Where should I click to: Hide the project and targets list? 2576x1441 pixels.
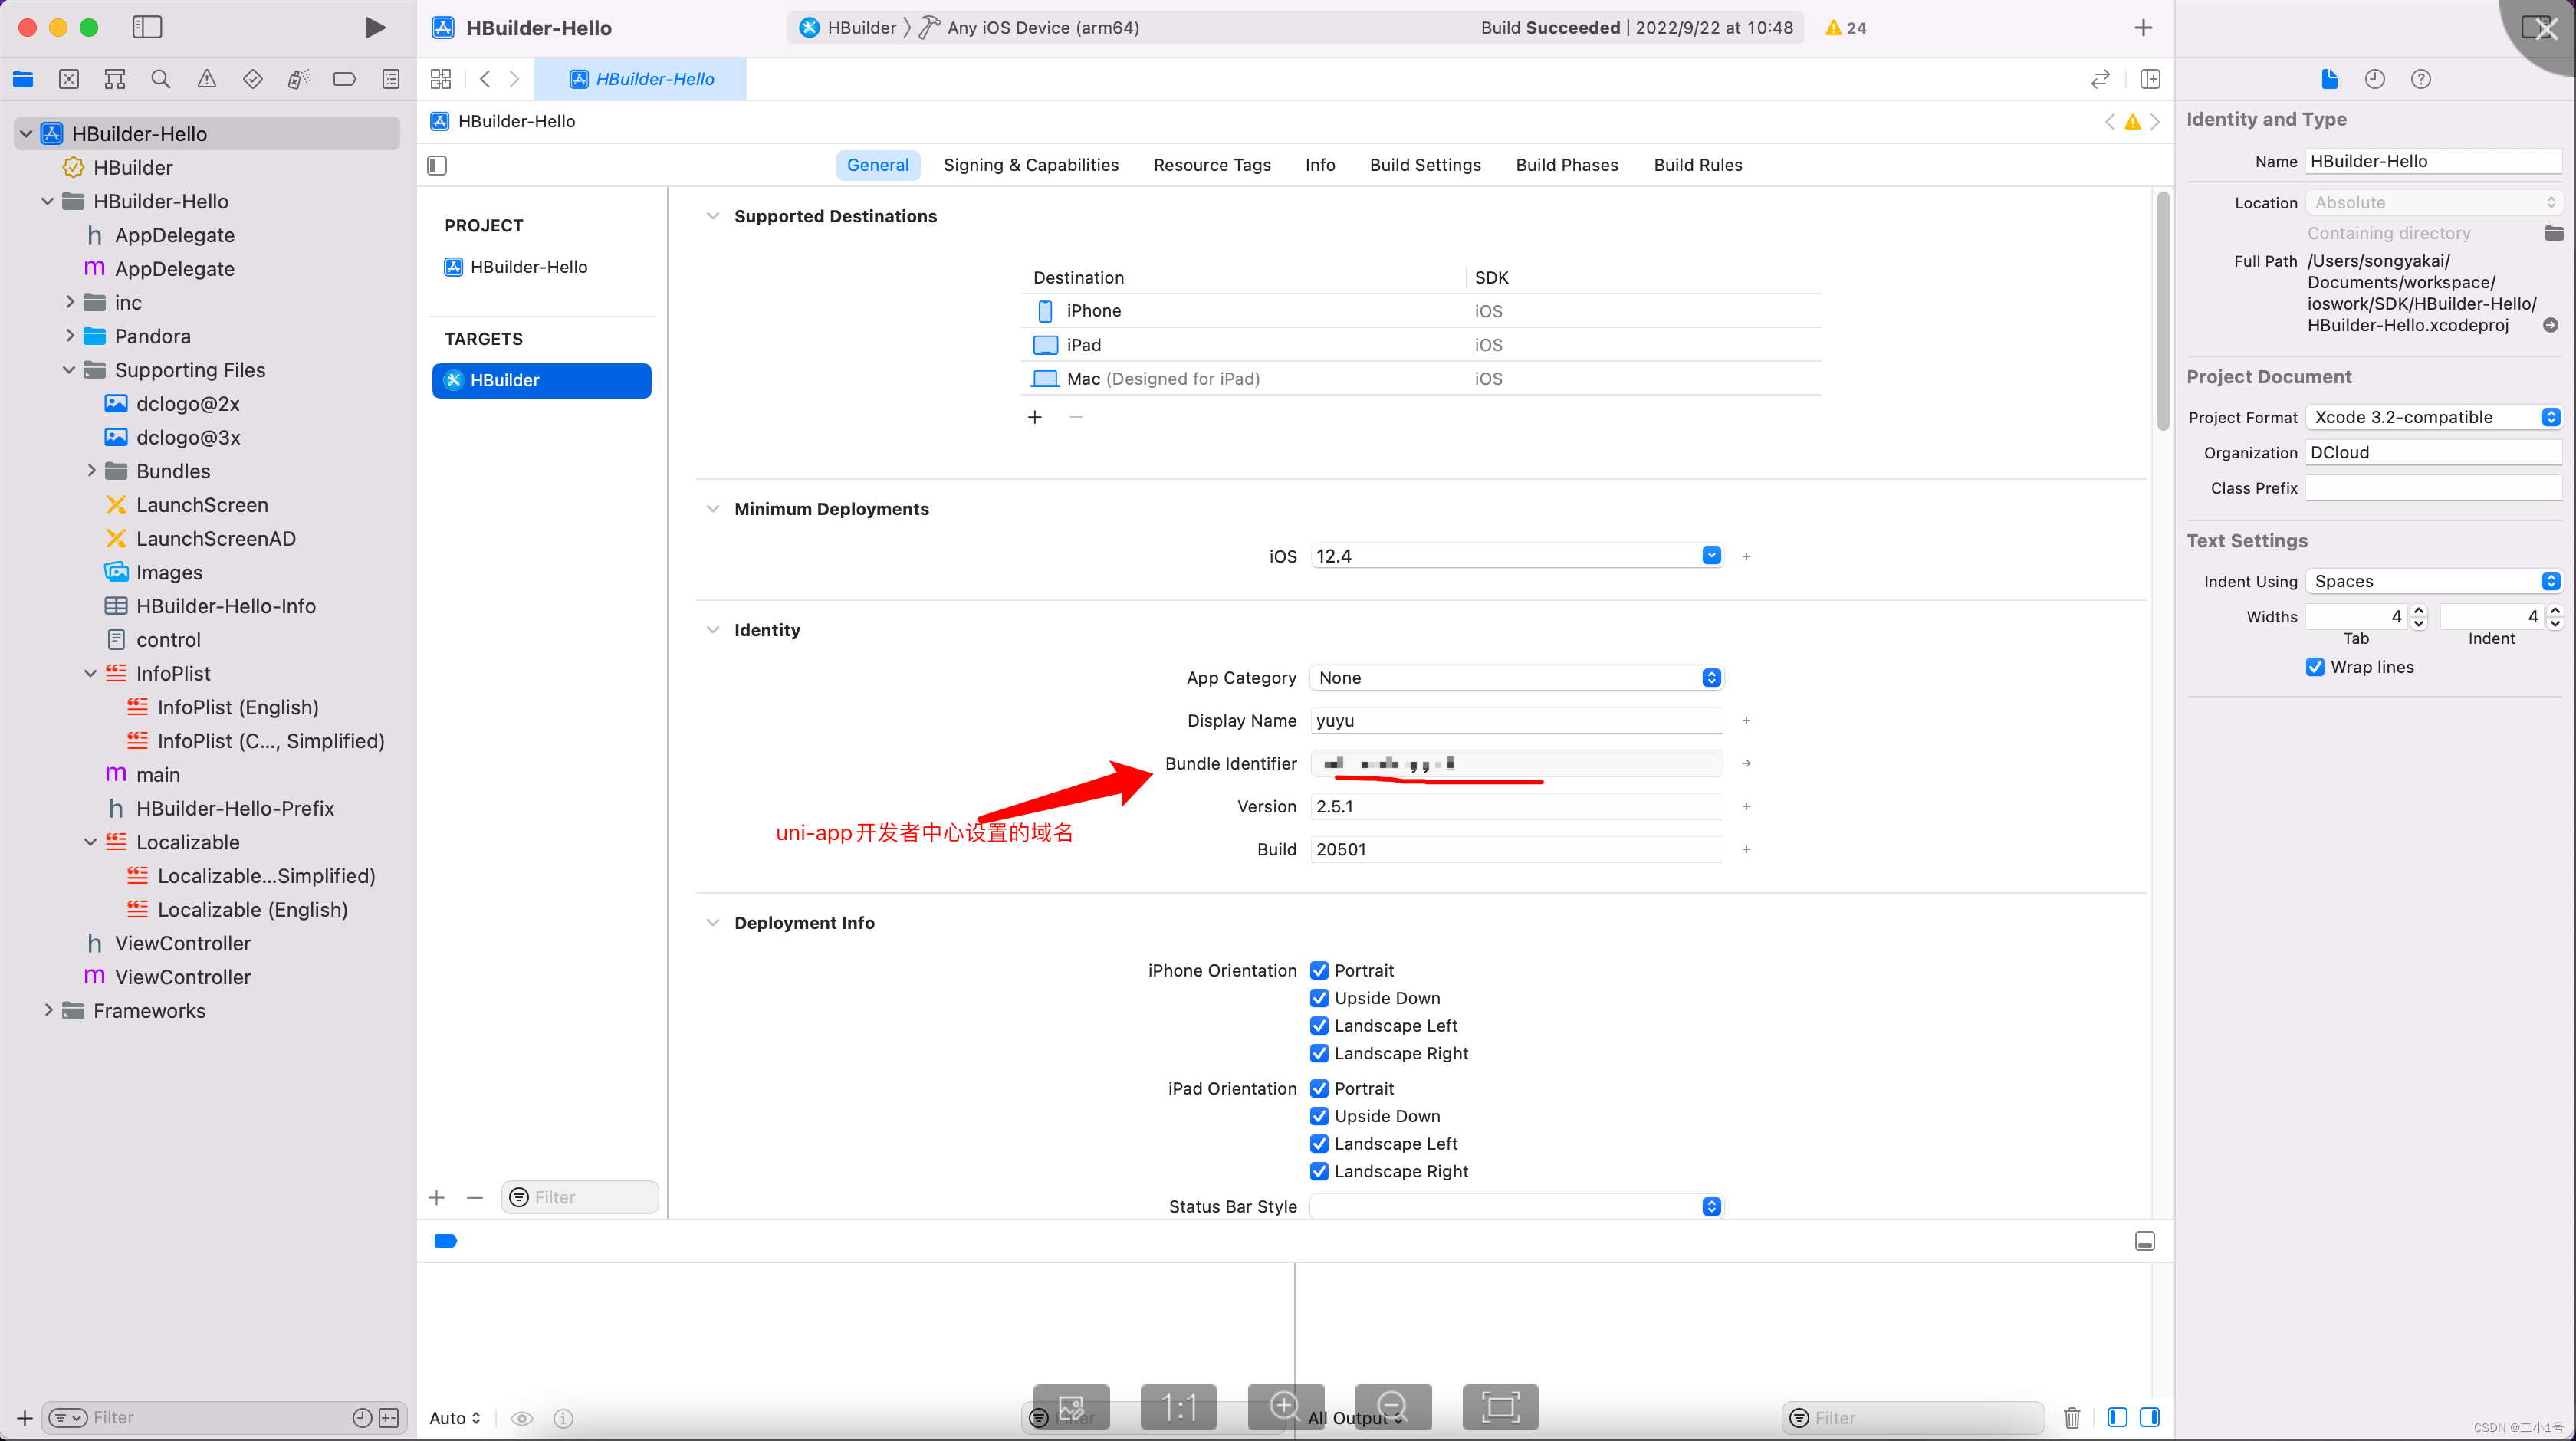point(437,165)
